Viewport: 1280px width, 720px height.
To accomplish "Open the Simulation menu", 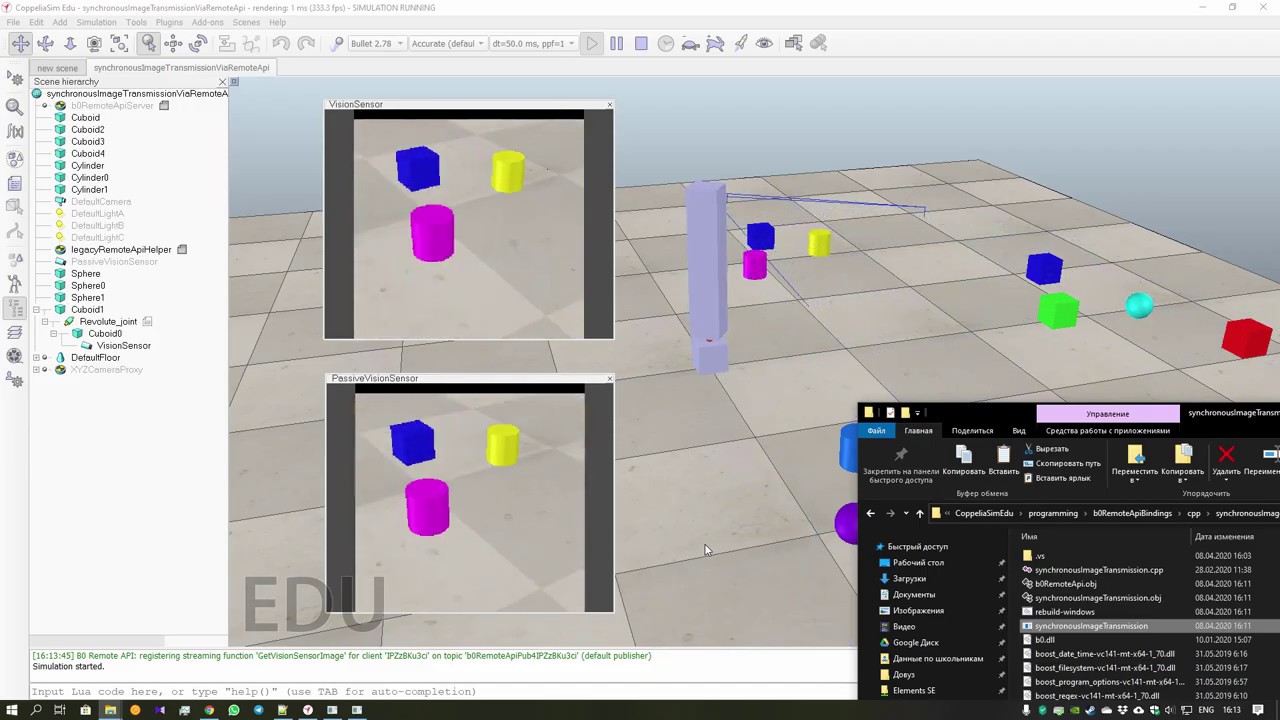I will (x=96, y=22).
